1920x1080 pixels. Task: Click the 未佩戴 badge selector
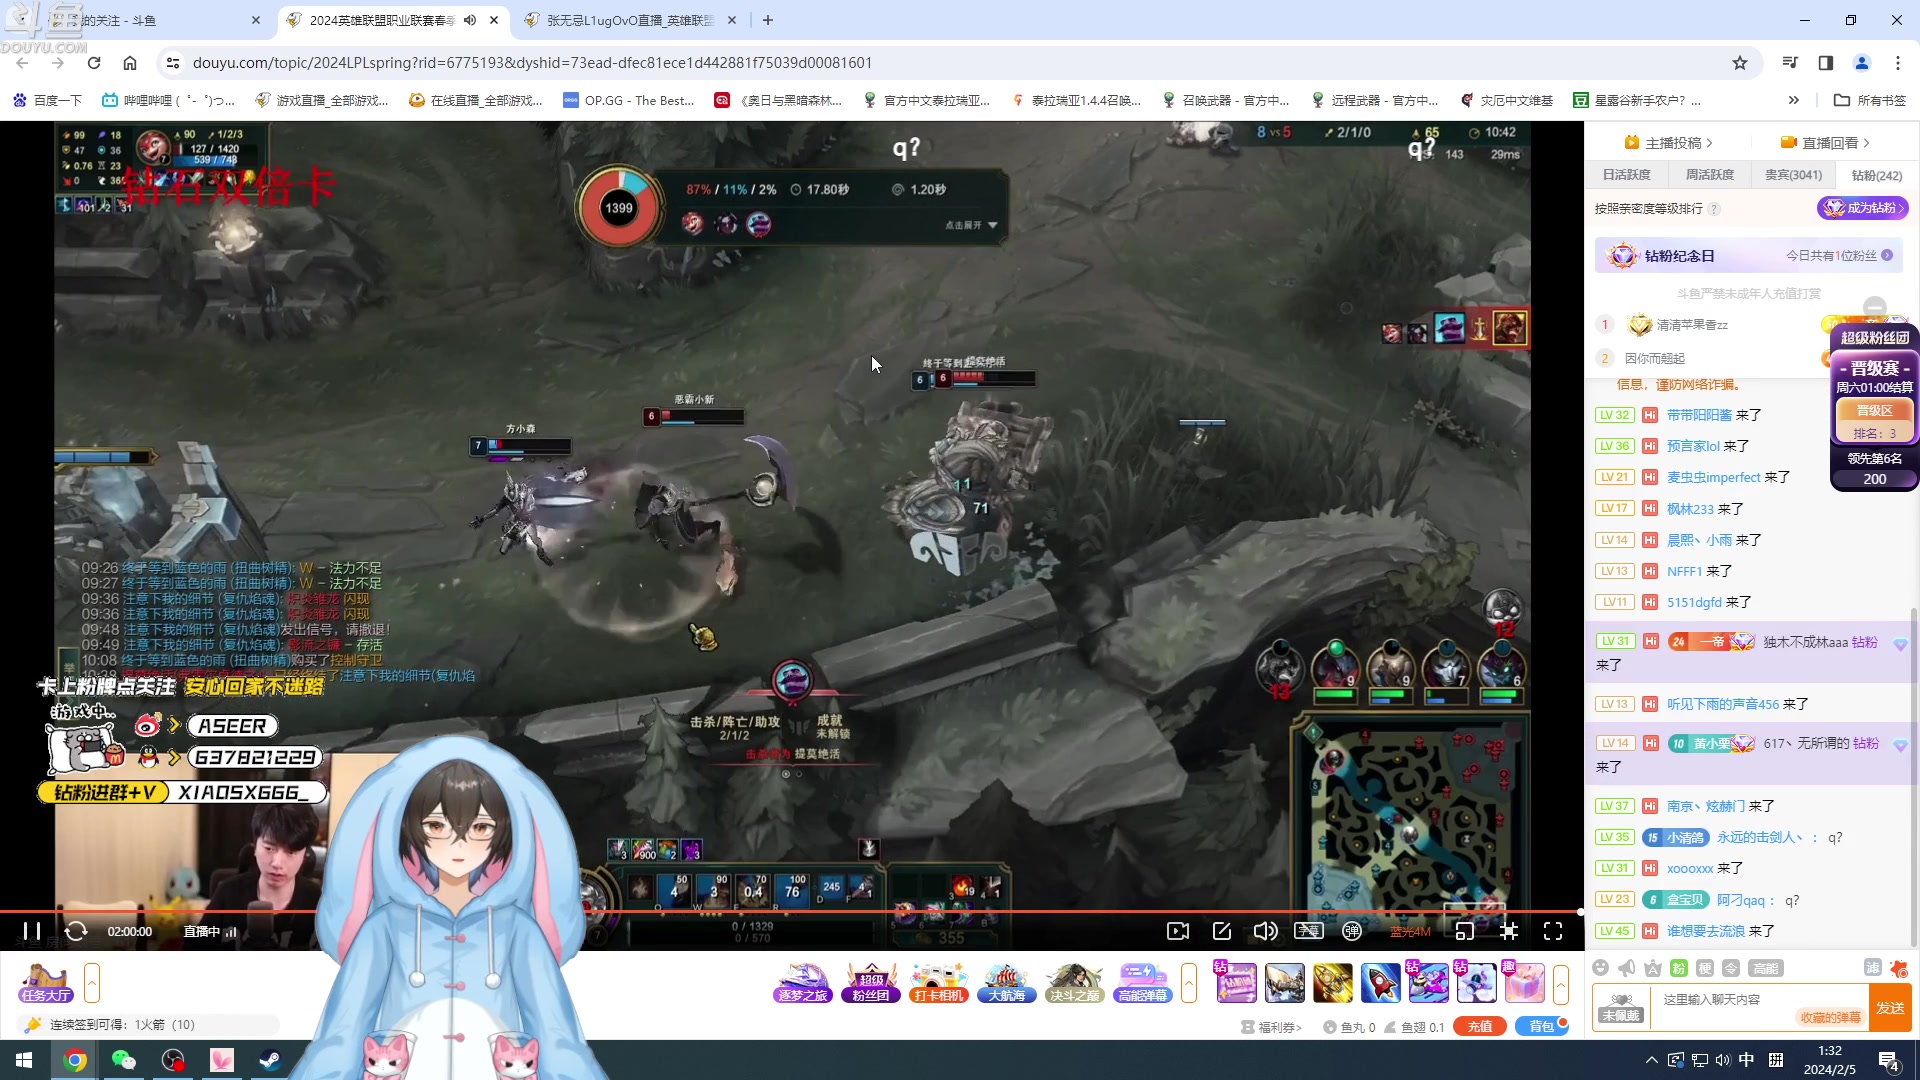click(x=1621, y=1008)
